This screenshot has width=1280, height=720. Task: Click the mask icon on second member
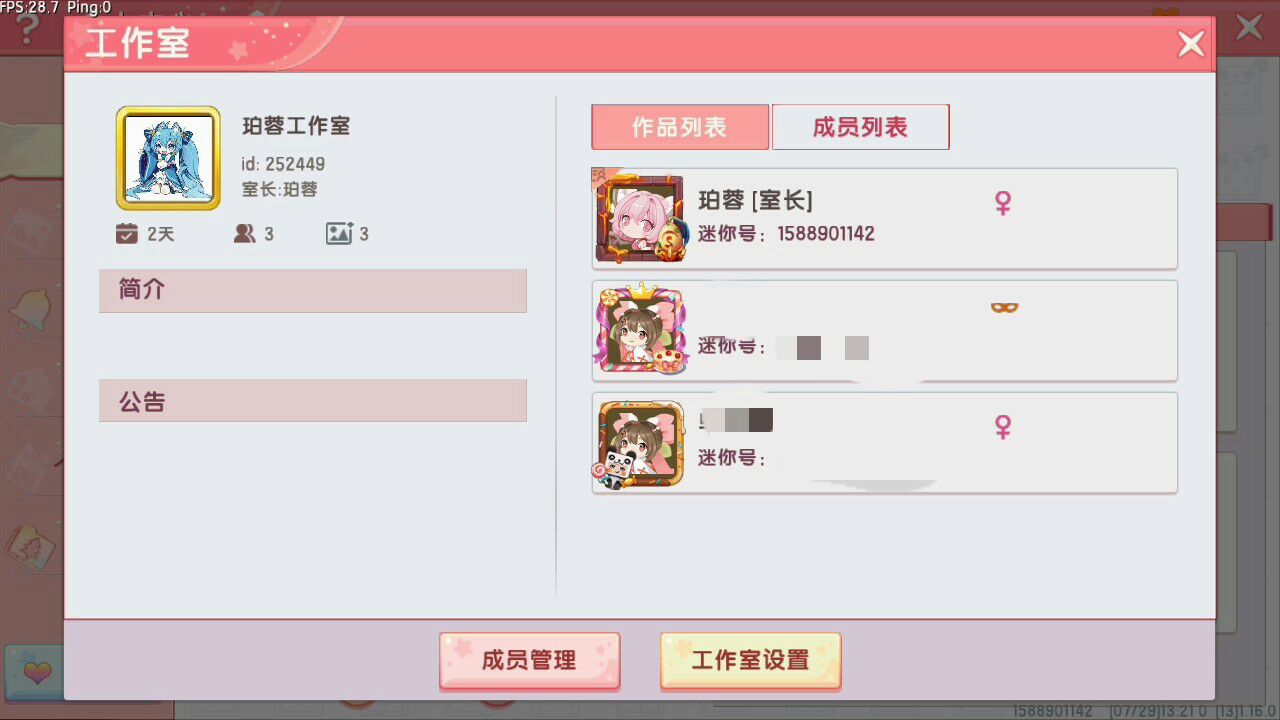pyautogui.click(x=1004, y=308)
